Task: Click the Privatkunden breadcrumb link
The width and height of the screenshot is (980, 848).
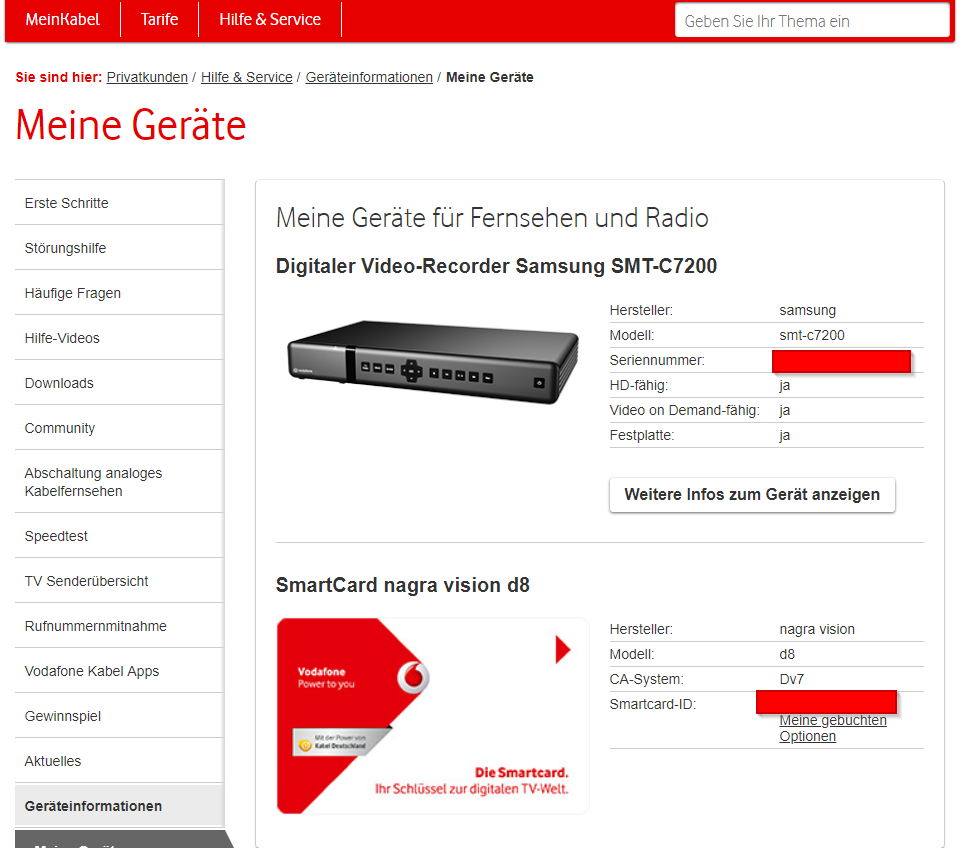Action: coord(147,77)
